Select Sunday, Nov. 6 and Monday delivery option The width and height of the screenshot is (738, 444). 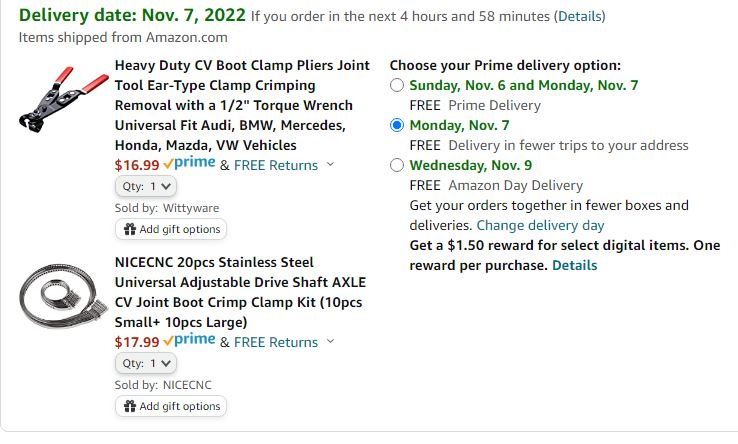(x=398, y=85)
